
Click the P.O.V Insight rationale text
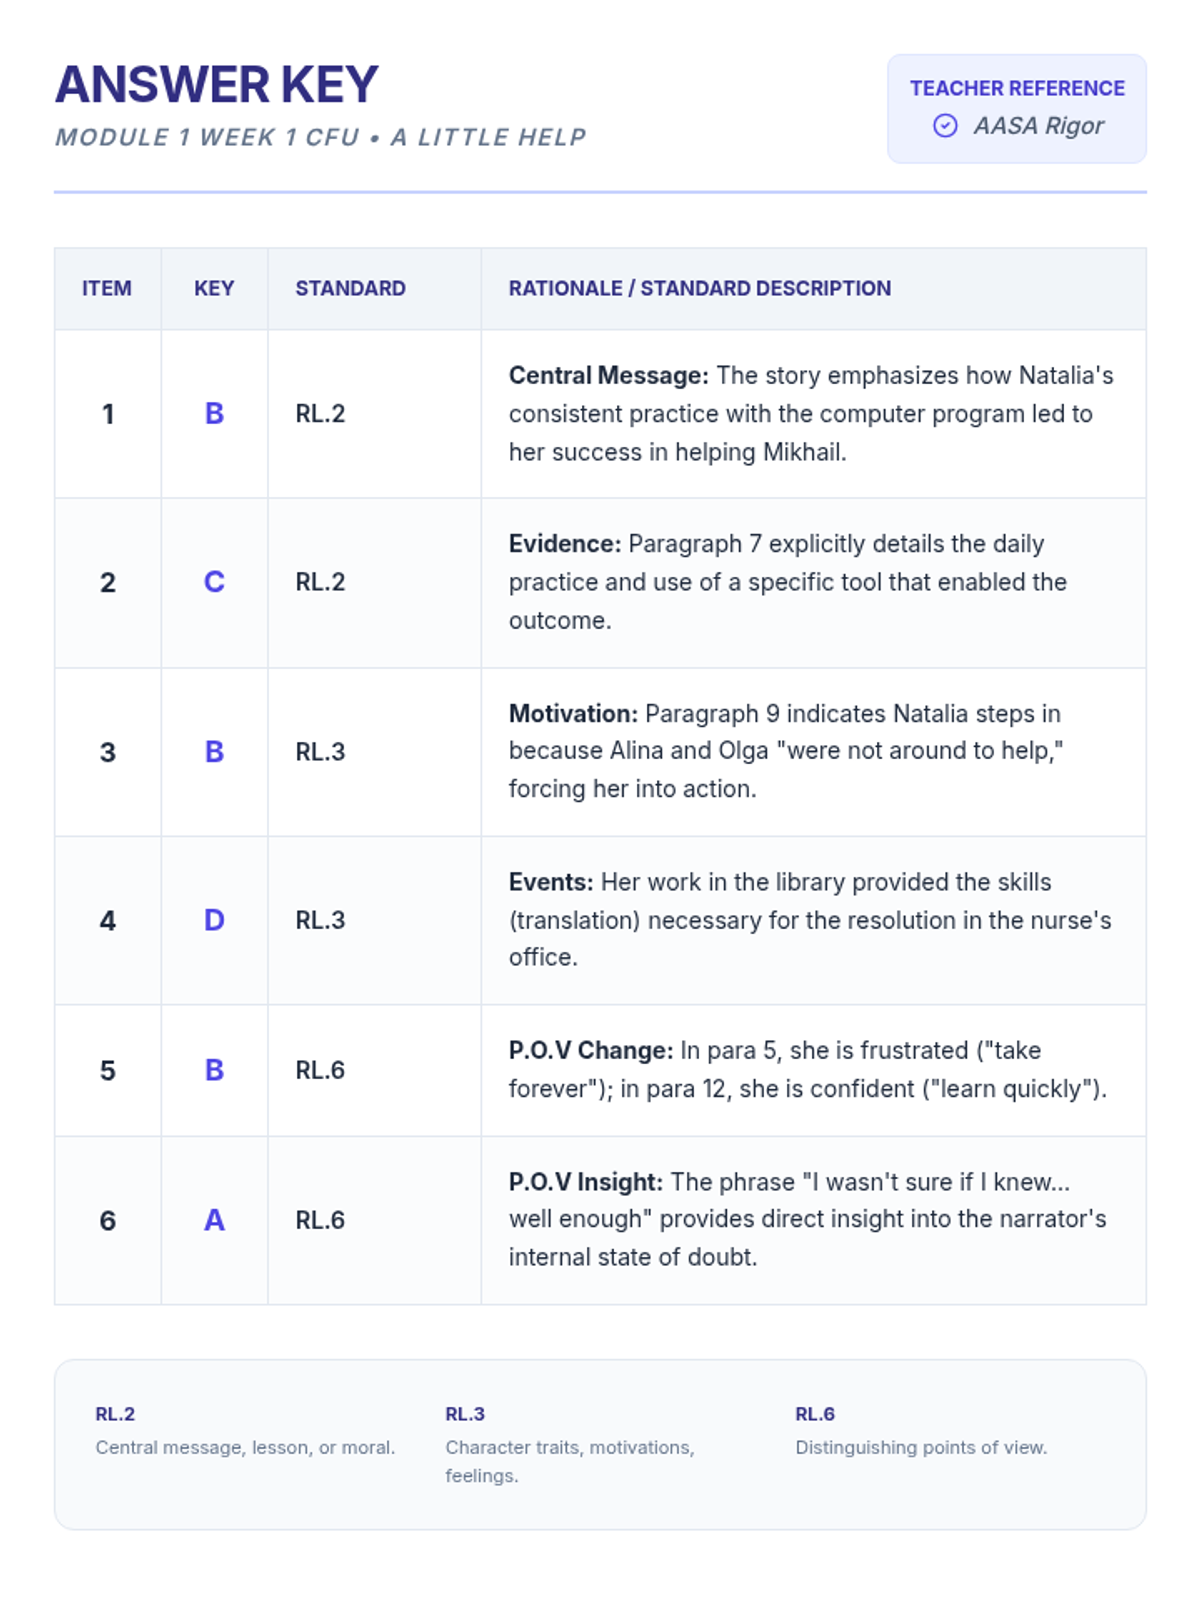[807, 1219]
